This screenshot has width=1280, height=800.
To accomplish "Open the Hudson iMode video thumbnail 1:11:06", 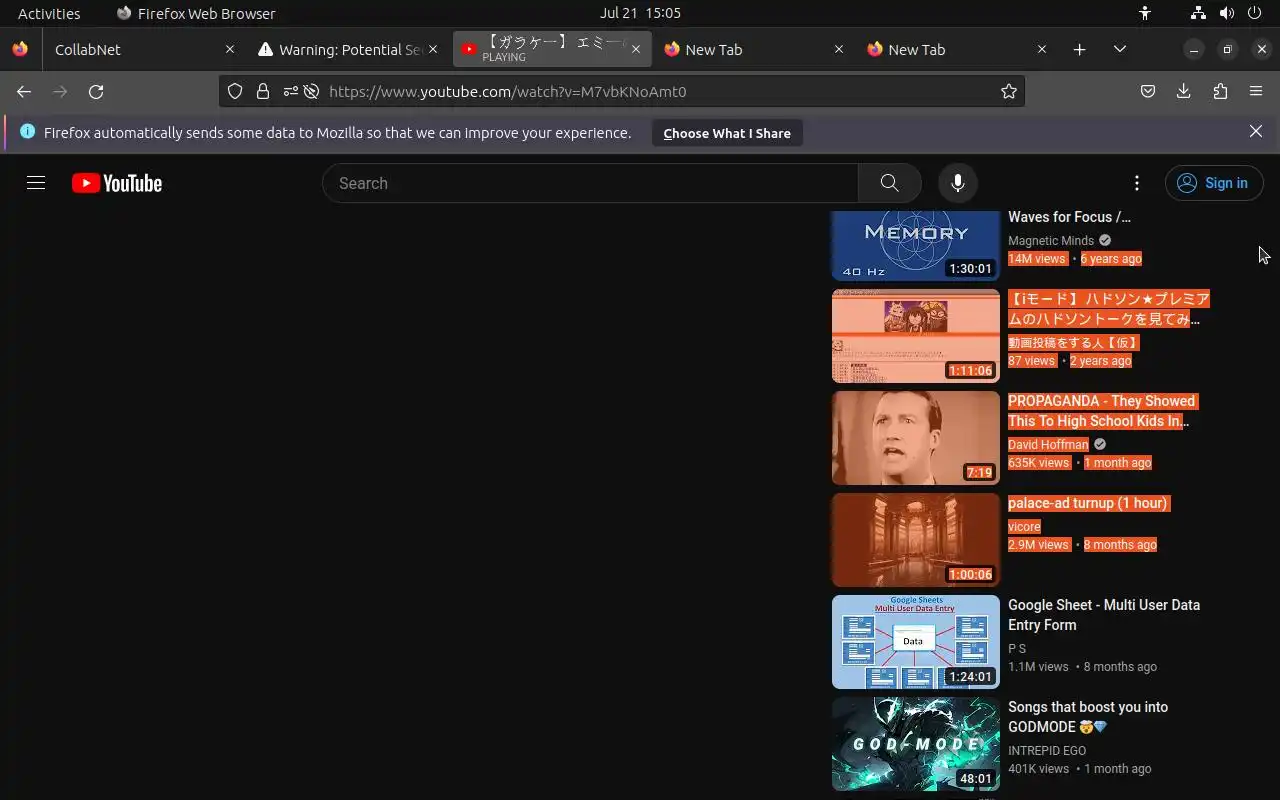I will click(916, 336).
